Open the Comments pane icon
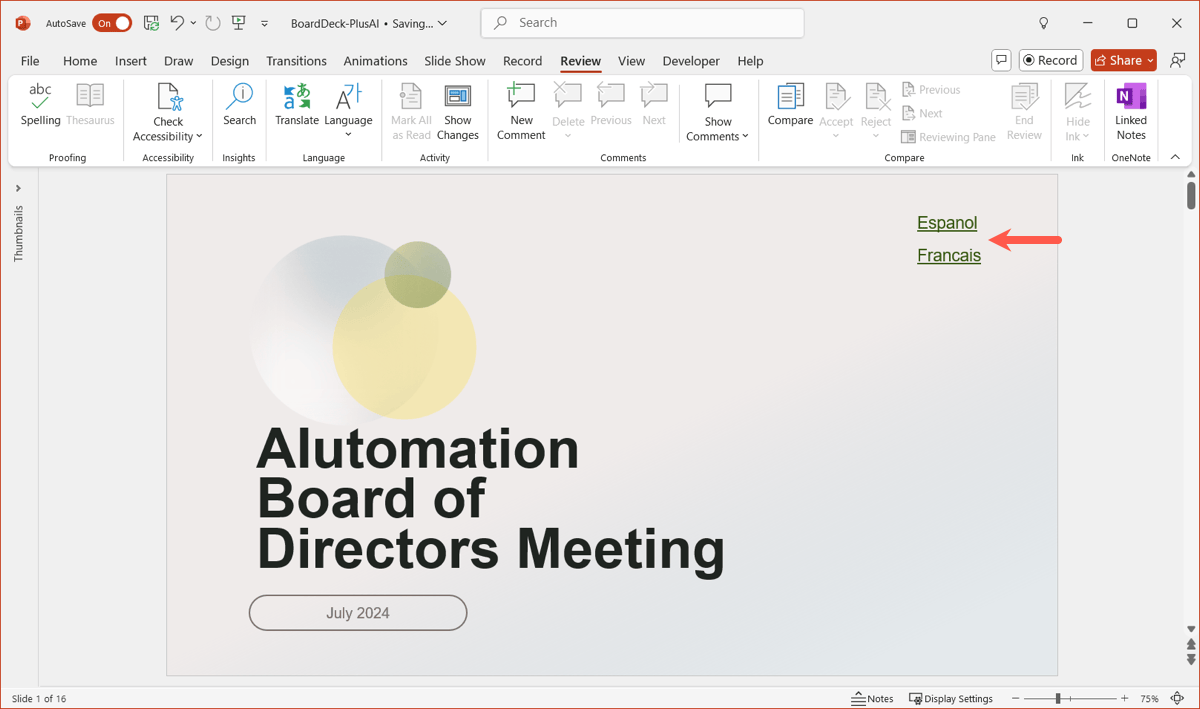 pos(1001,60)
